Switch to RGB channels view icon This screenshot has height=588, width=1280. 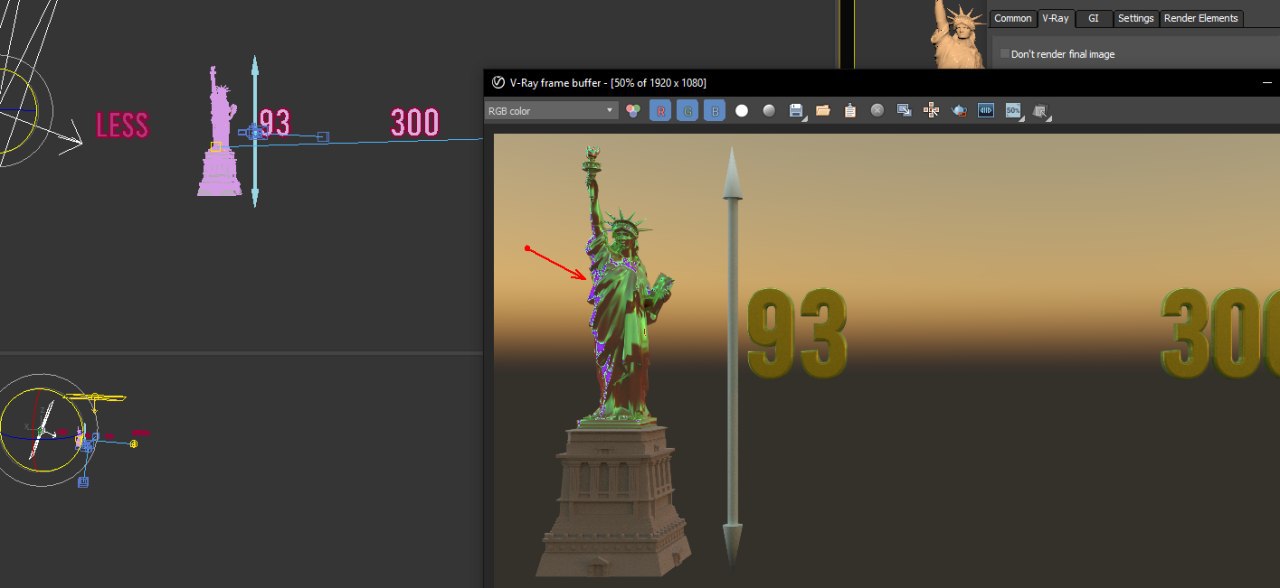[633, 111]
